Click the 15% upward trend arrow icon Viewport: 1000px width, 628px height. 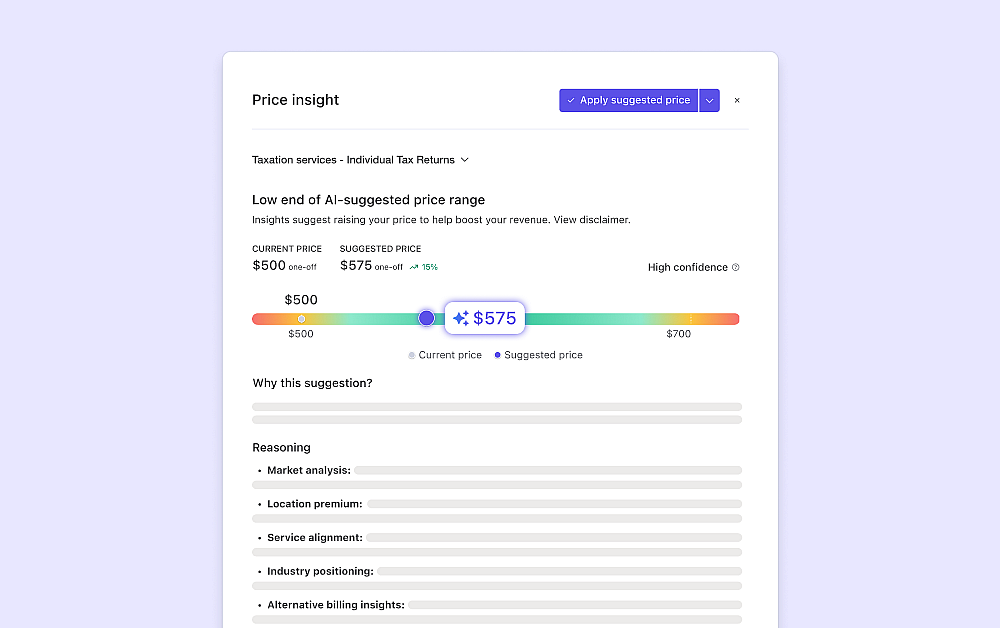coord(414,268)
